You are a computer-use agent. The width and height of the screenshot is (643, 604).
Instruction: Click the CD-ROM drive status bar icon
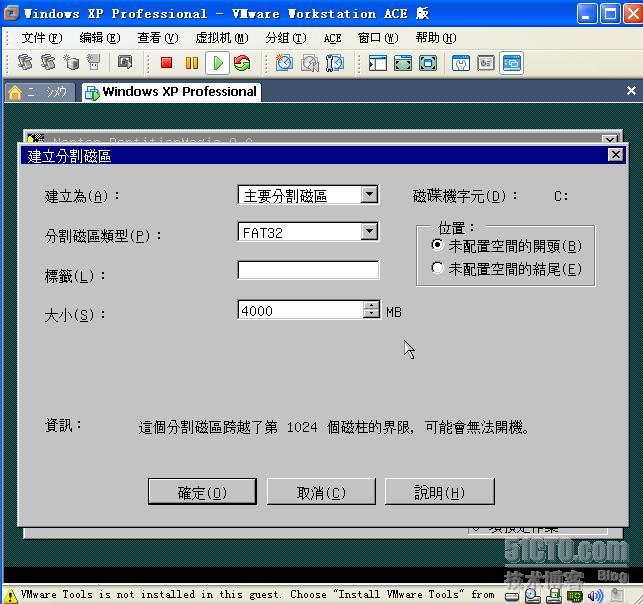533,596
